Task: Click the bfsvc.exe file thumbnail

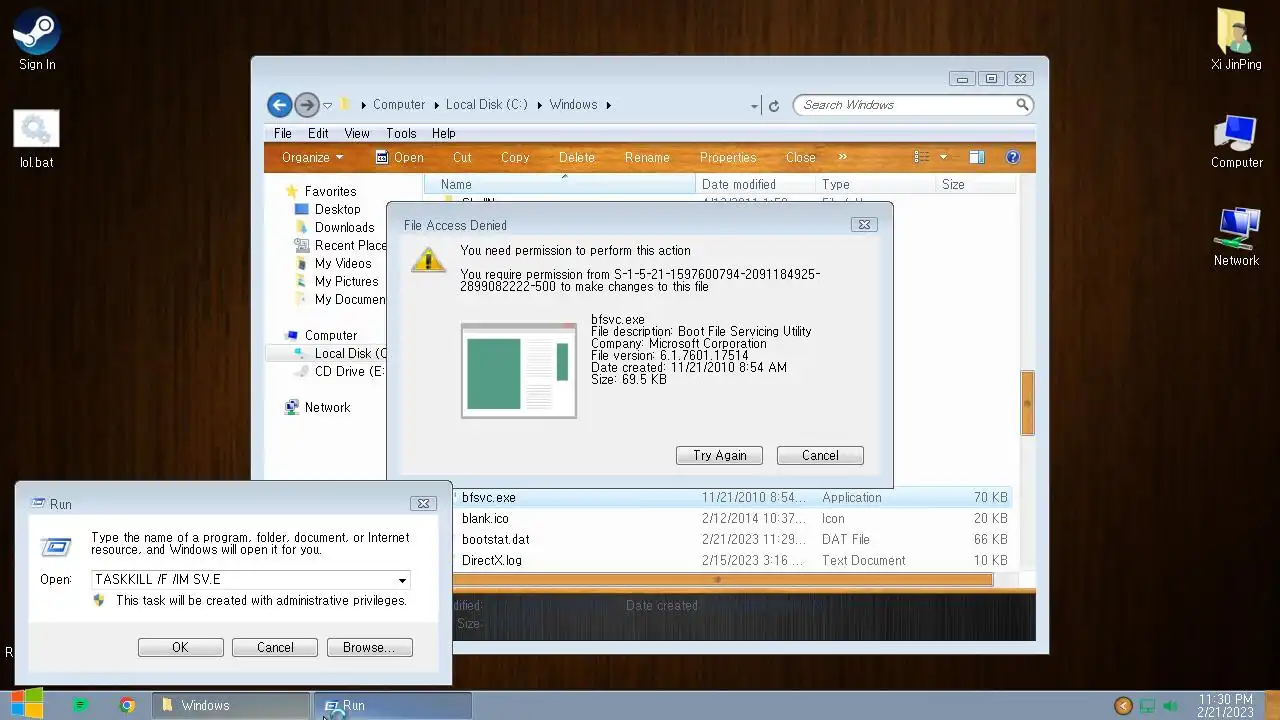Action: (519, 370)
